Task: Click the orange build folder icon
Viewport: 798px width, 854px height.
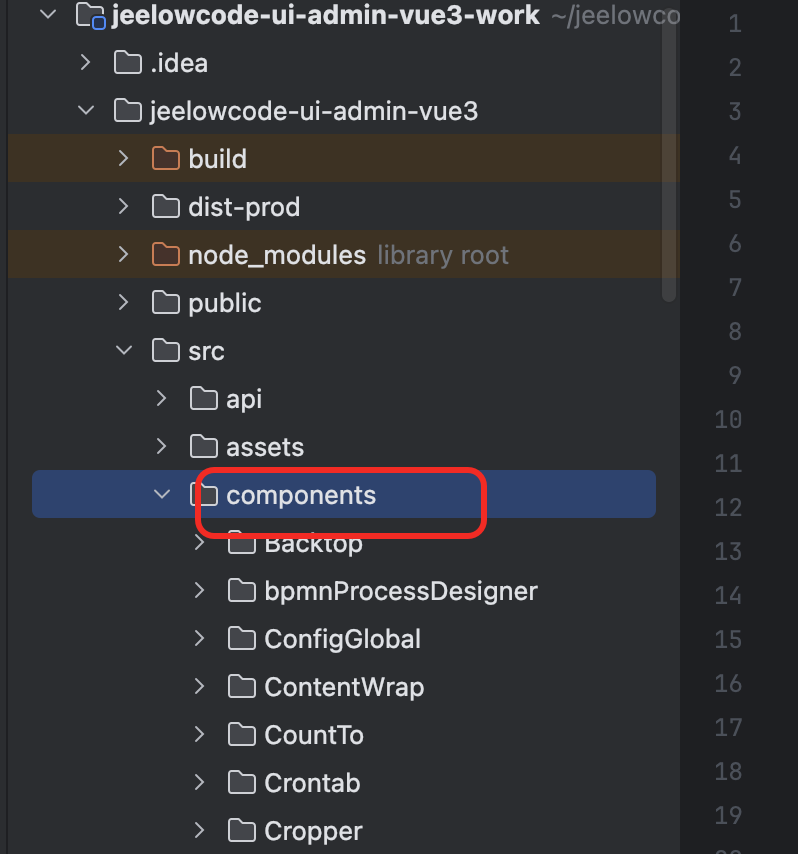Action: tap(165, 159)
